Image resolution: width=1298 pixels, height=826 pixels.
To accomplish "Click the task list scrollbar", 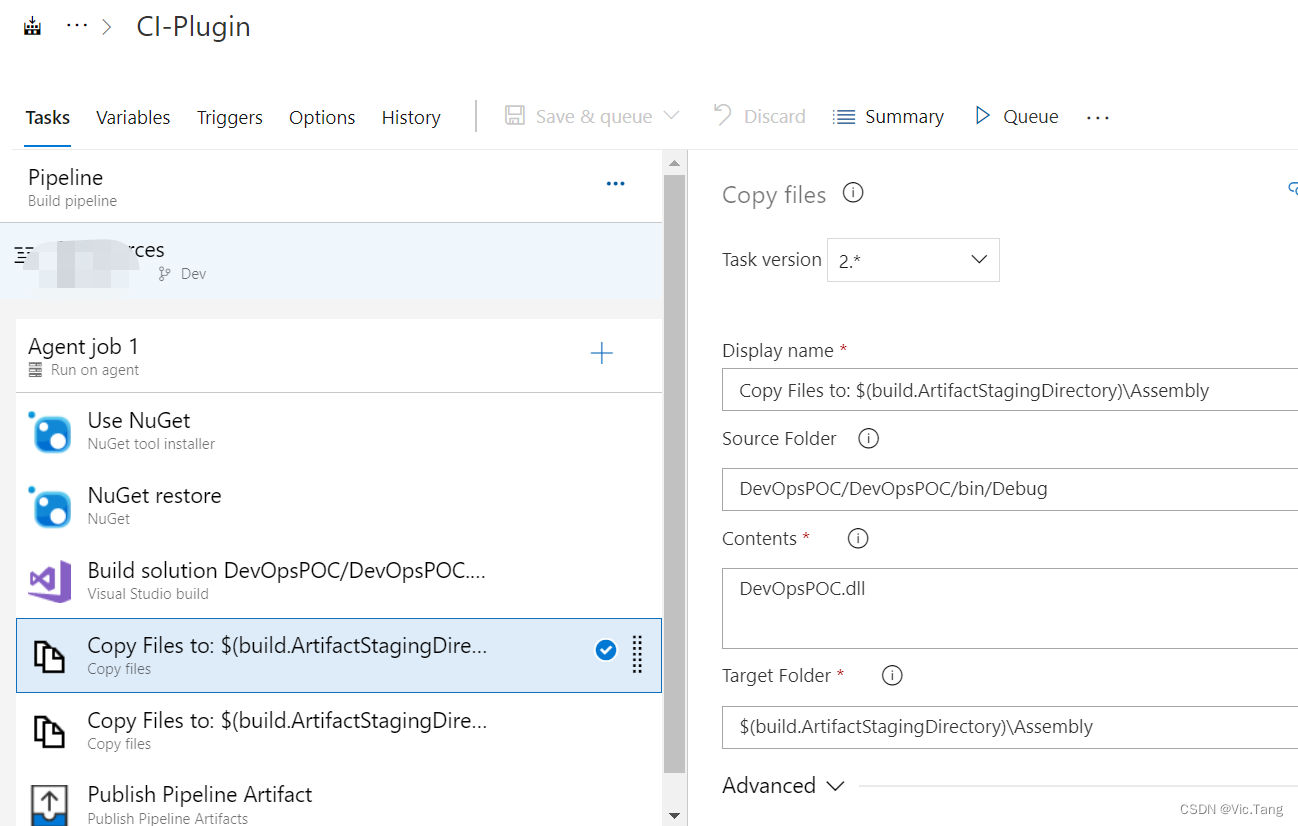I will (674, 450).
